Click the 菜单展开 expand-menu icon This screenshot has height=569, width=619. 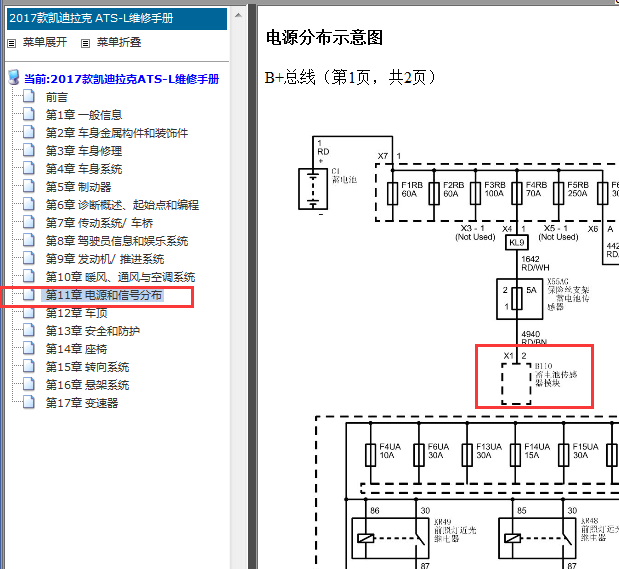(11, 43)
